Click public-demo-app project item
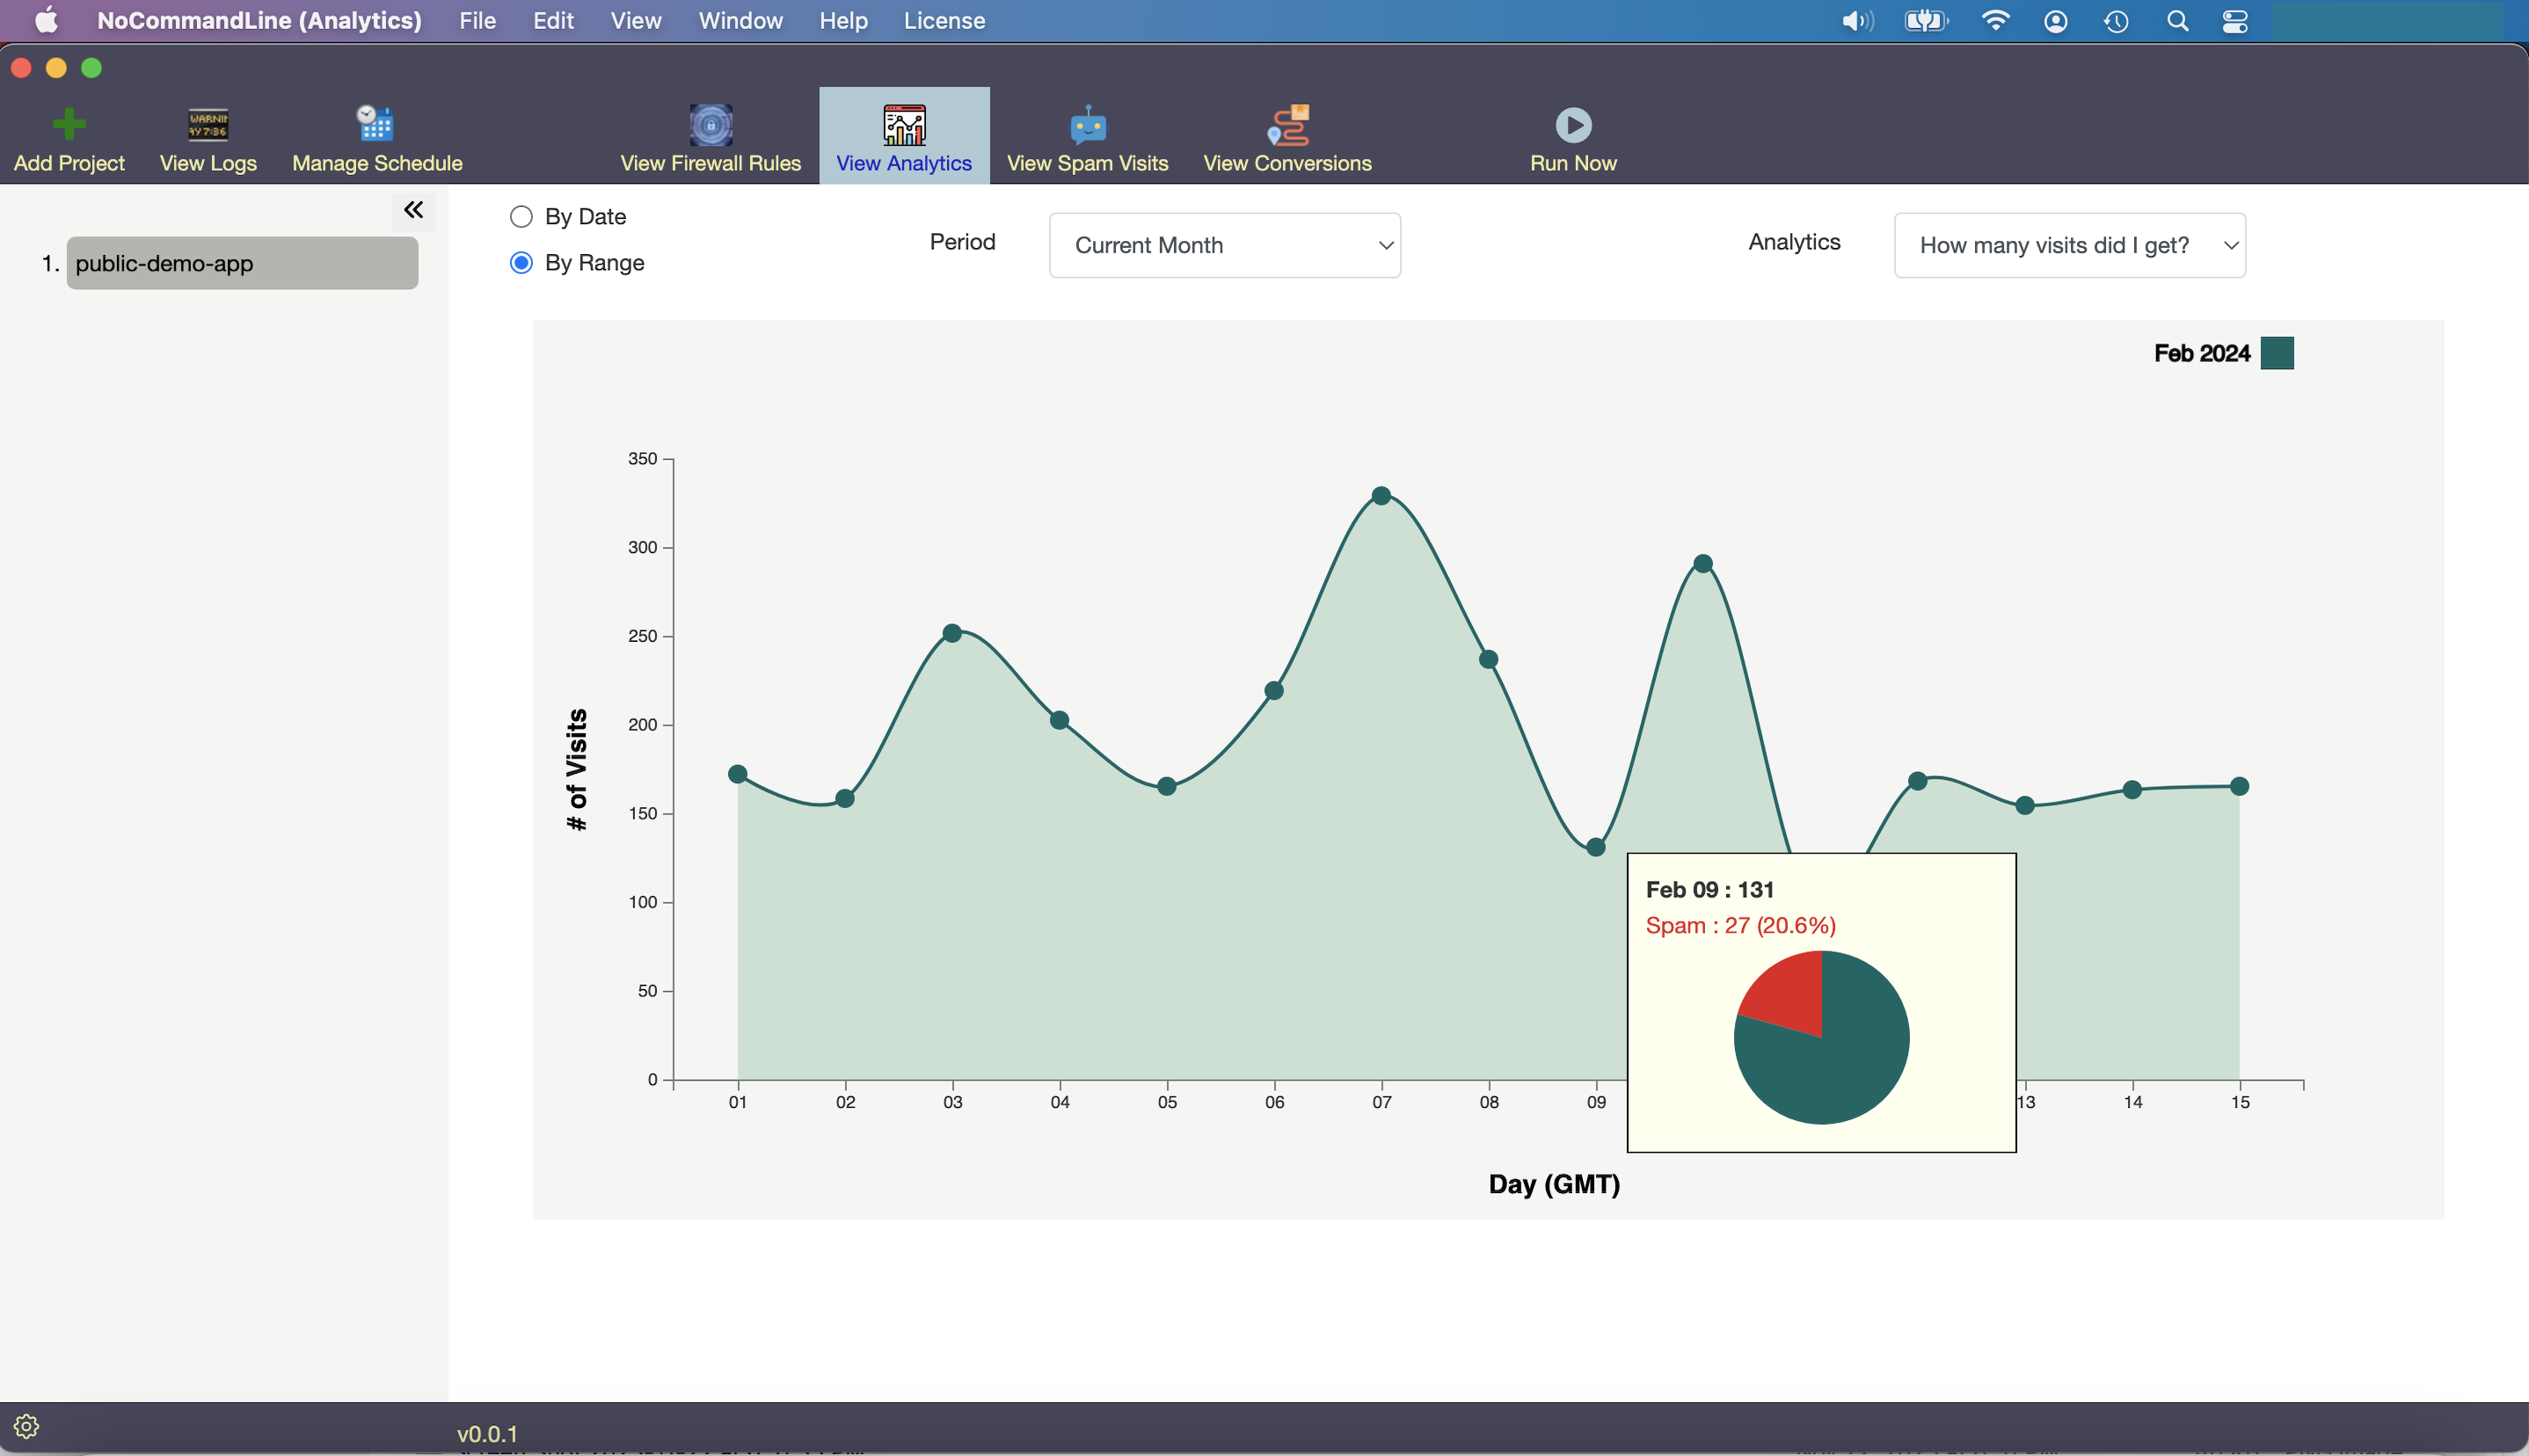 242,264
